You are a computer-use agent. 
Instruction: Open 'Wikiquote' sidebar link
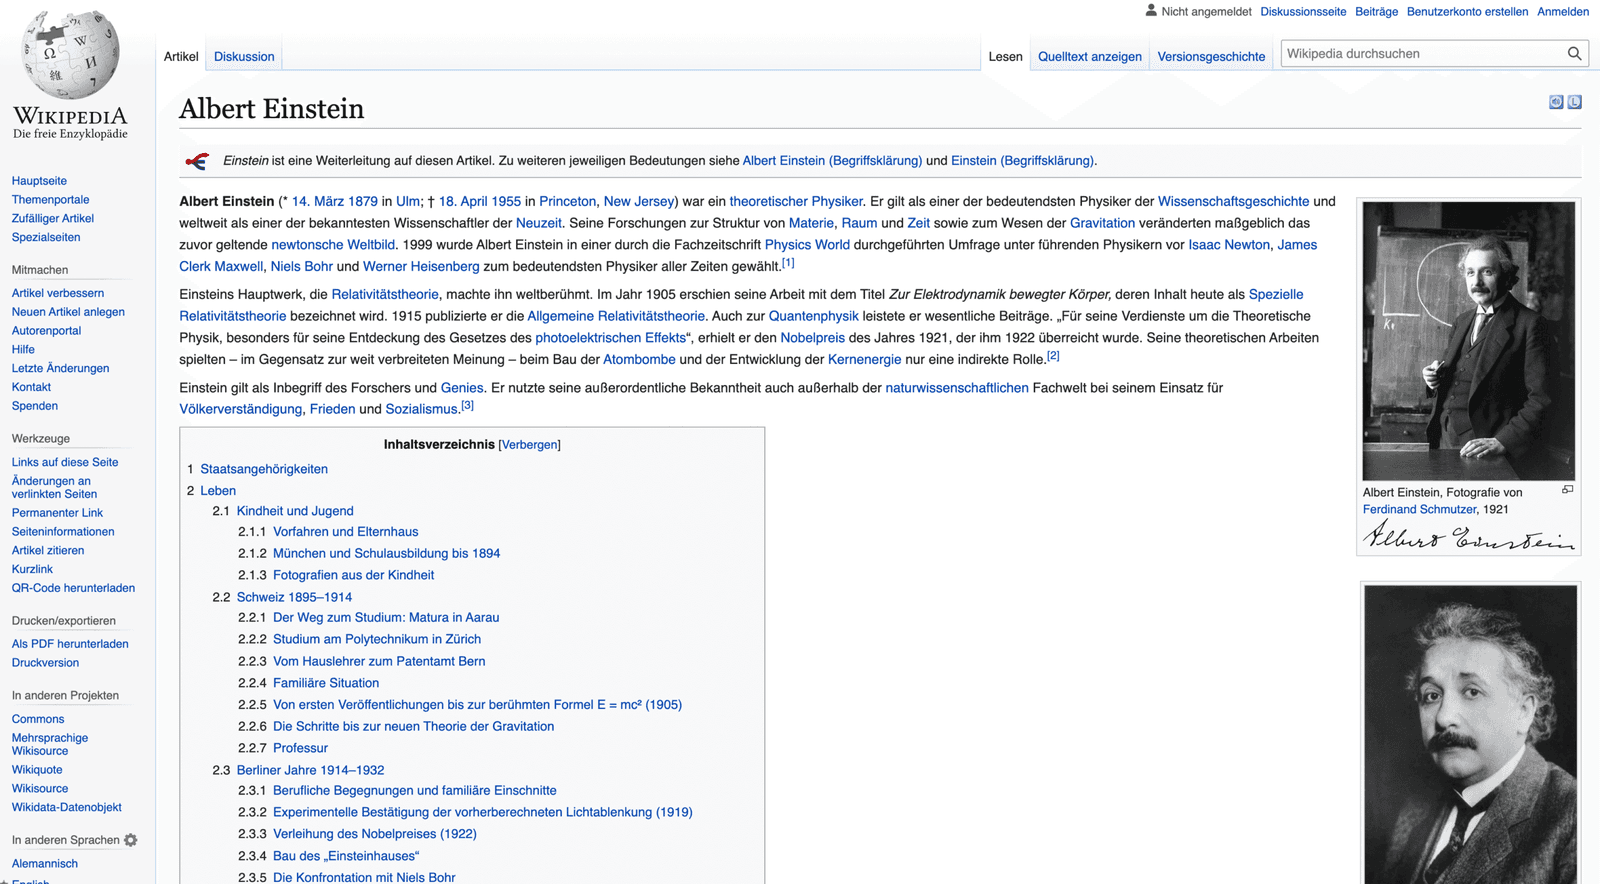click(37, 770)
